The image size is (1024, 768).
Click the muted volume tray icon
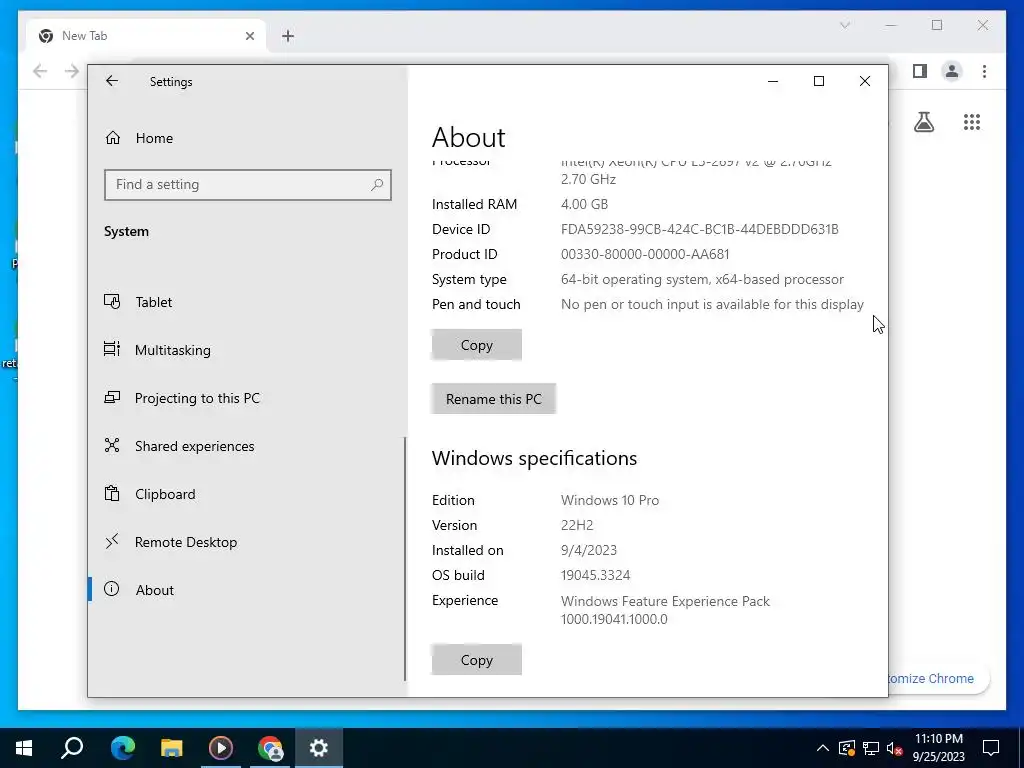click(x=894, y=748)
